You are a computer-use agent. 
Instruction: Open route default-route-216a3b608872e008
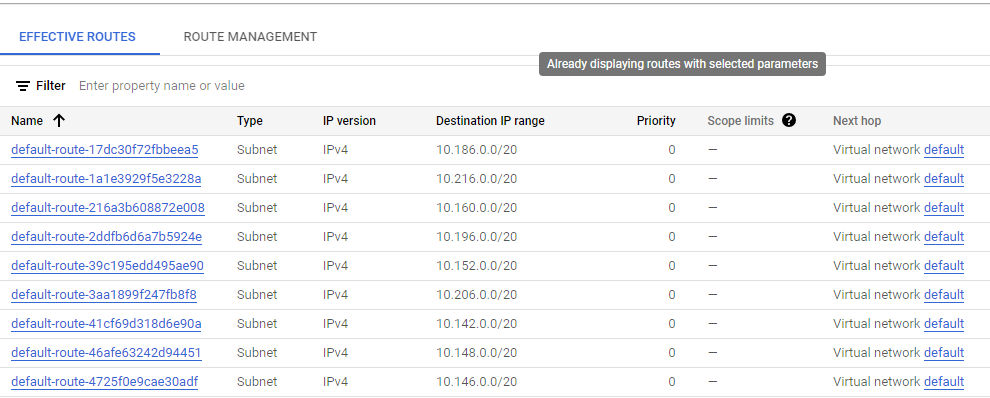(108, 208)
